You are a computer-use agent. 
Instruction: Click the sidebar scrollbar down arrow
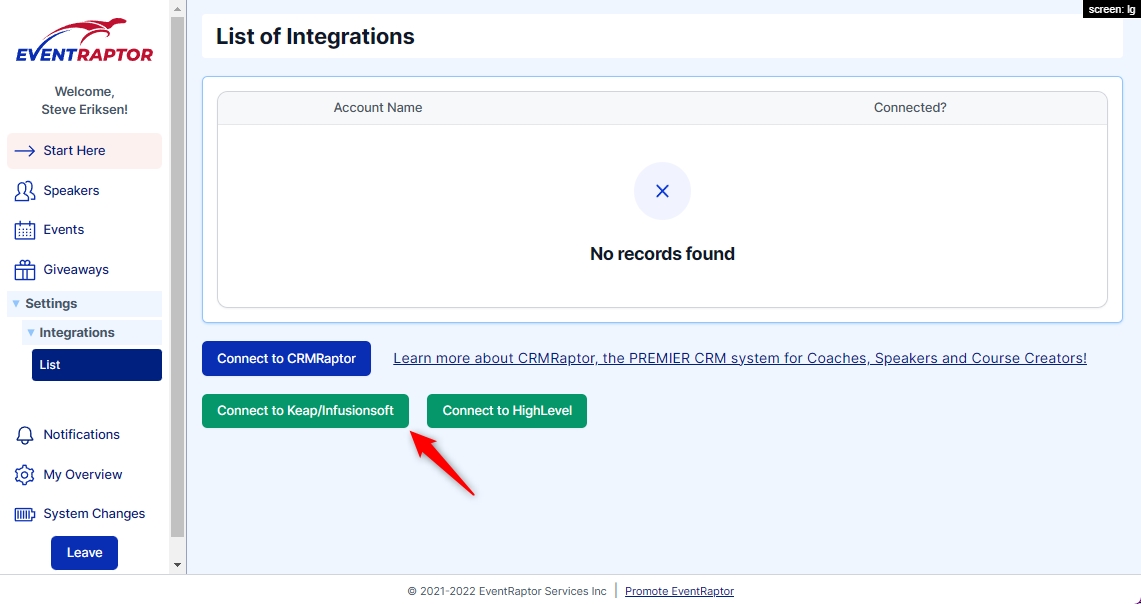point(178,565)
